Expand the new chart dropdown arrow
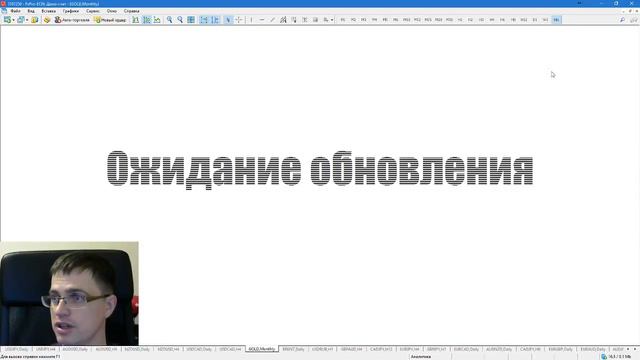Image resolution: width=640 pixels, height=360 pixels. [x=13, y=20]
